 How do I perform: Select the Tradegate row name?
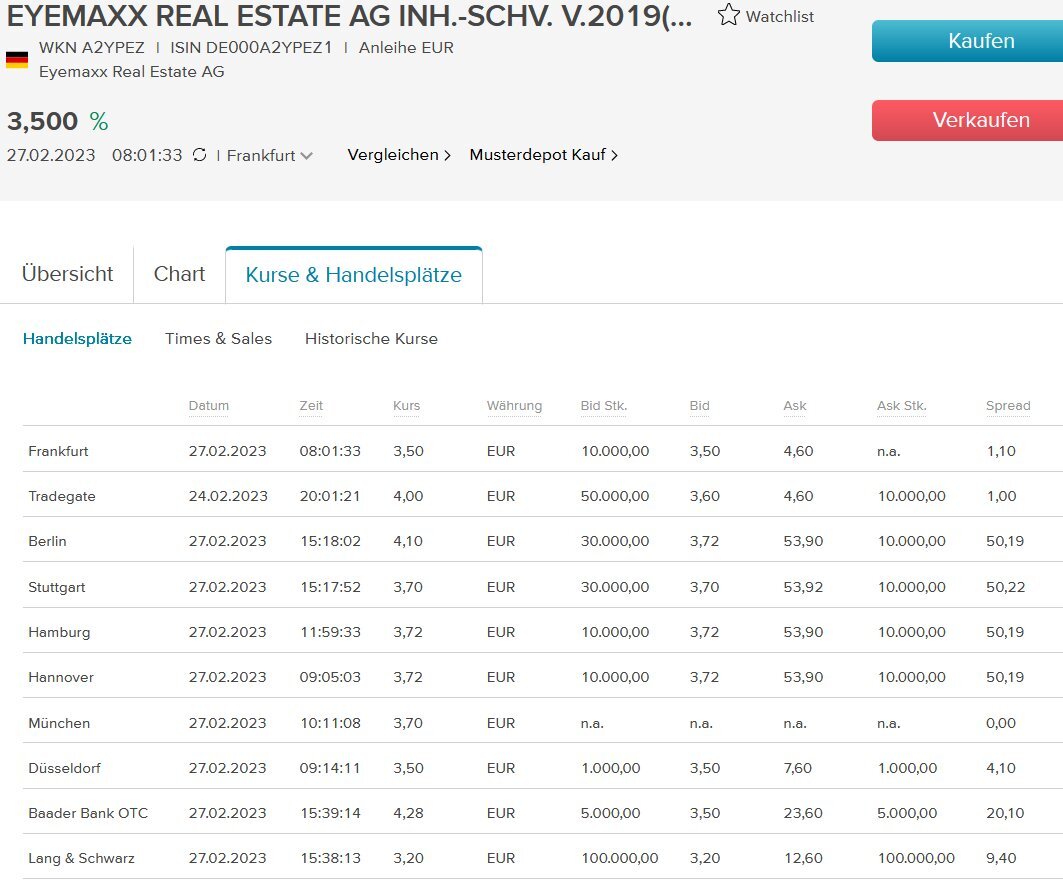pos(62,496)
